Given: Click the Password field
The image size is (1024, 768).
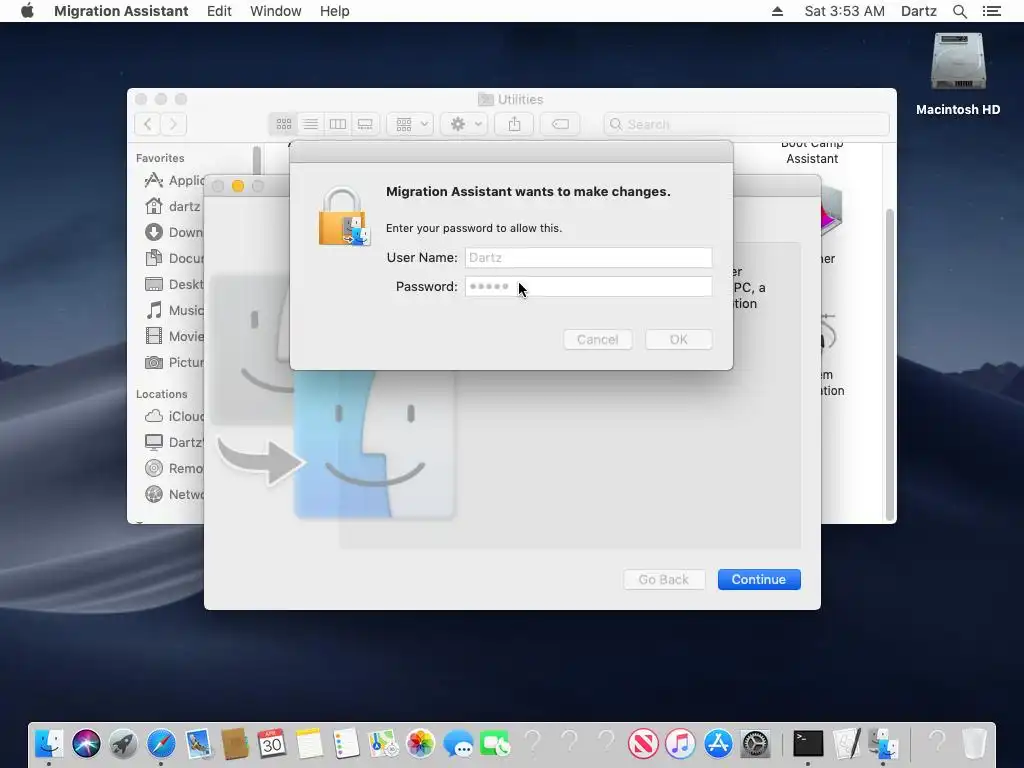Looking at the screenshot, I should pyautogui.click(x=588, y=286).
